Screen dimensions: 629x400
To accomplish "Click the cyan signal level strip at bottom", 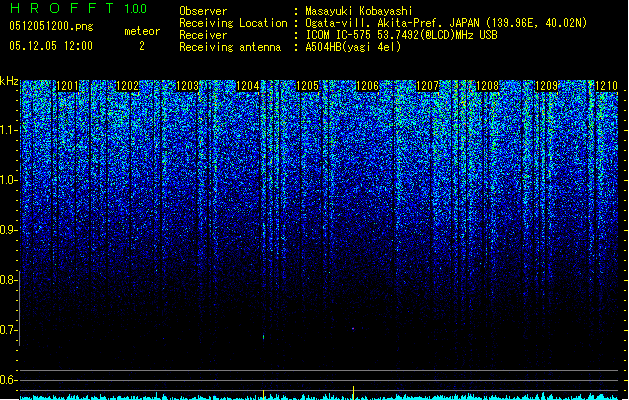I will pos(319,397).
